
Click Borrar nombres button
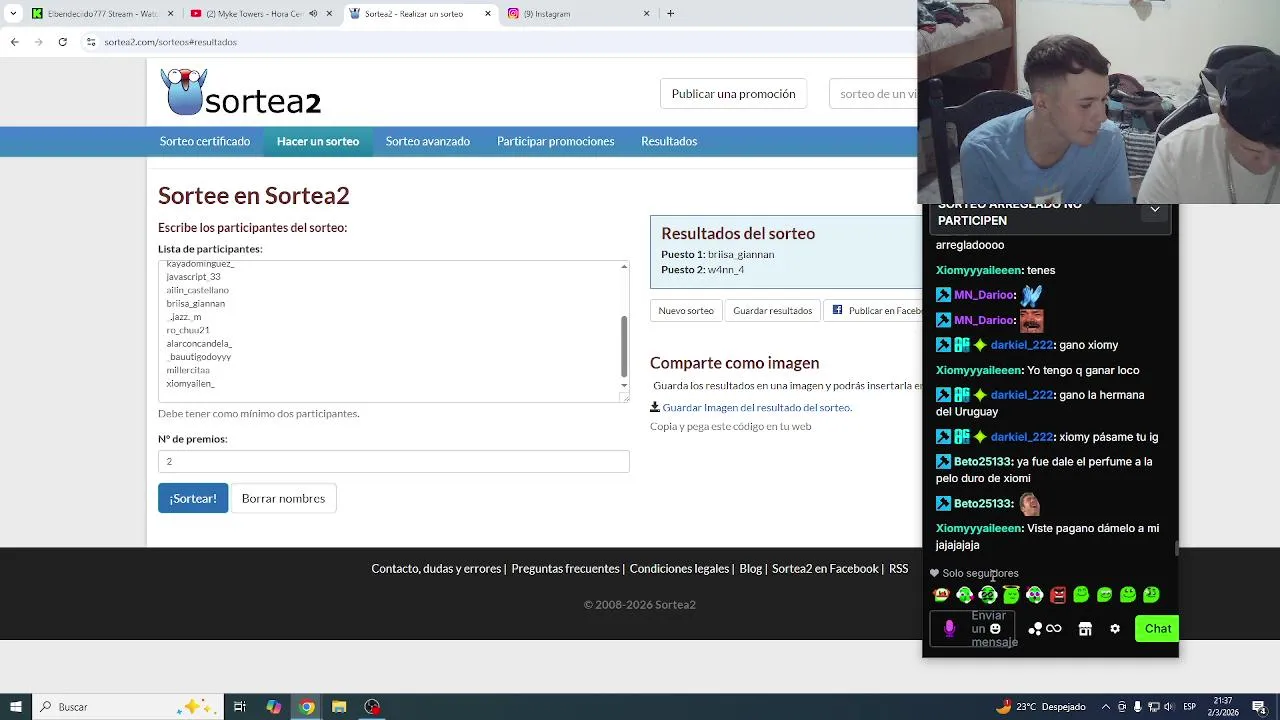coord(283,498)
